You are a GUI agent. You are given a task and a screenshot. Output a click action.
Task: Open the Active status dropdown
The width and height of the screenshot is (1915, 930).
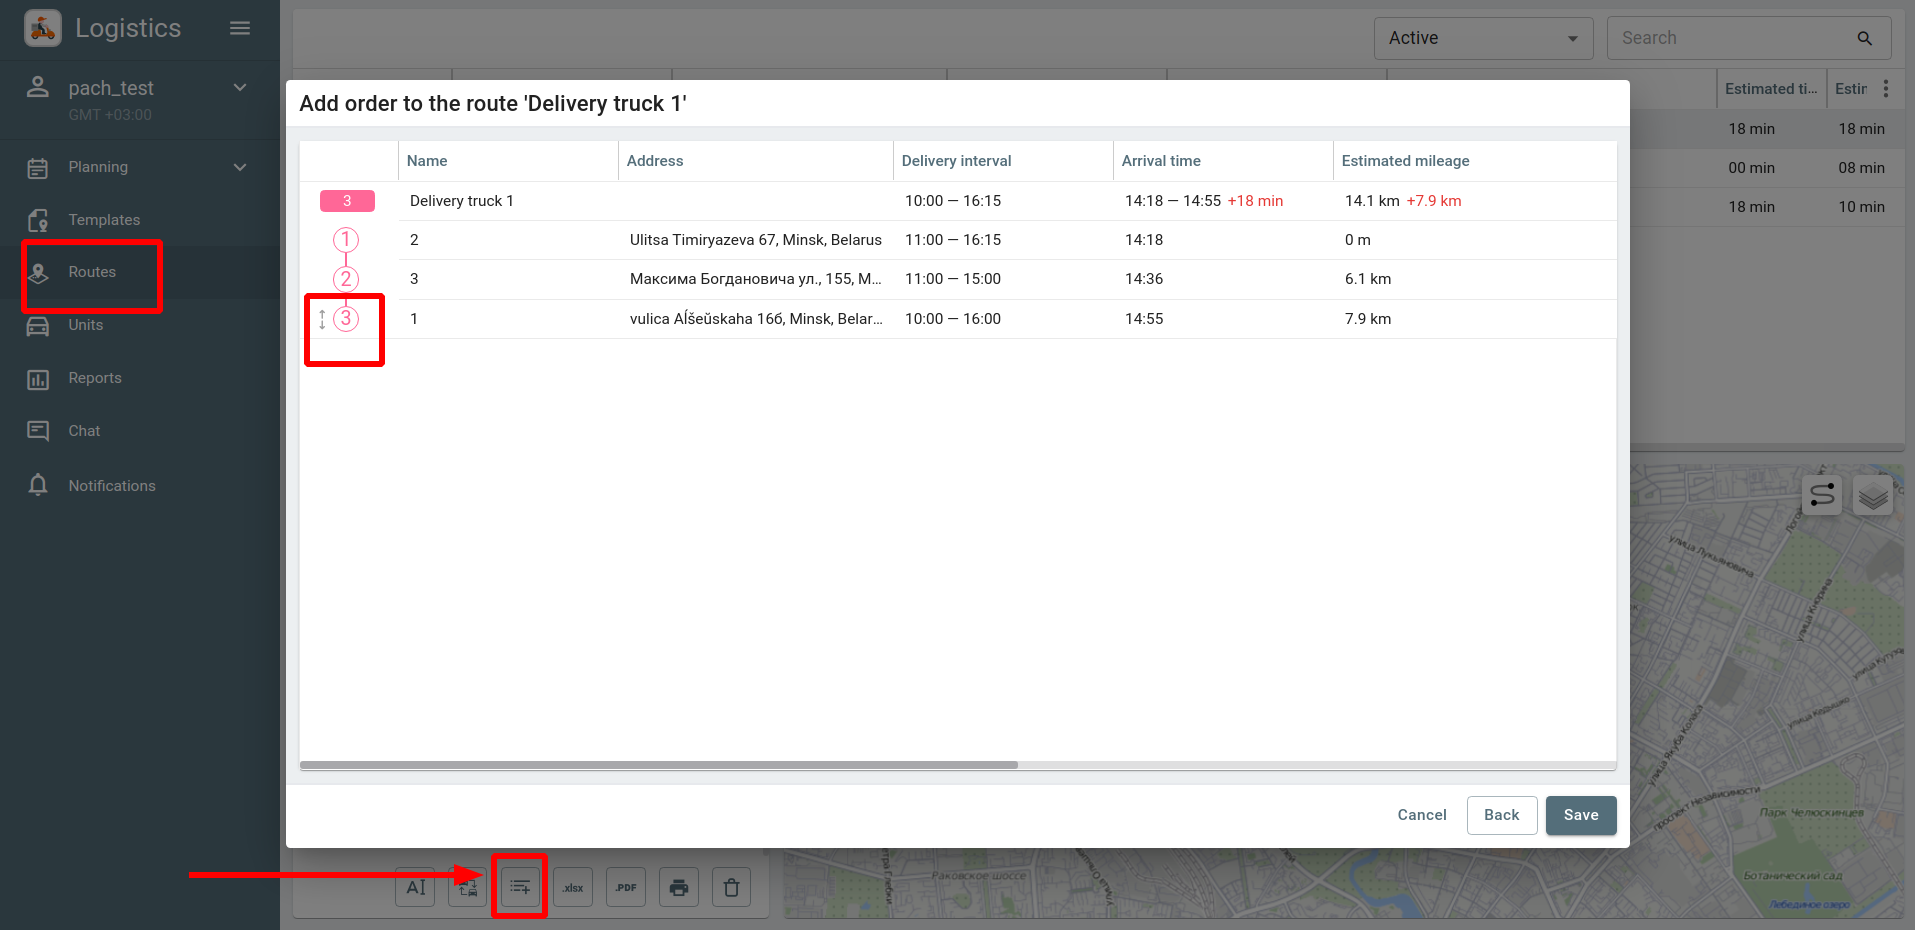click(1483, 38)
